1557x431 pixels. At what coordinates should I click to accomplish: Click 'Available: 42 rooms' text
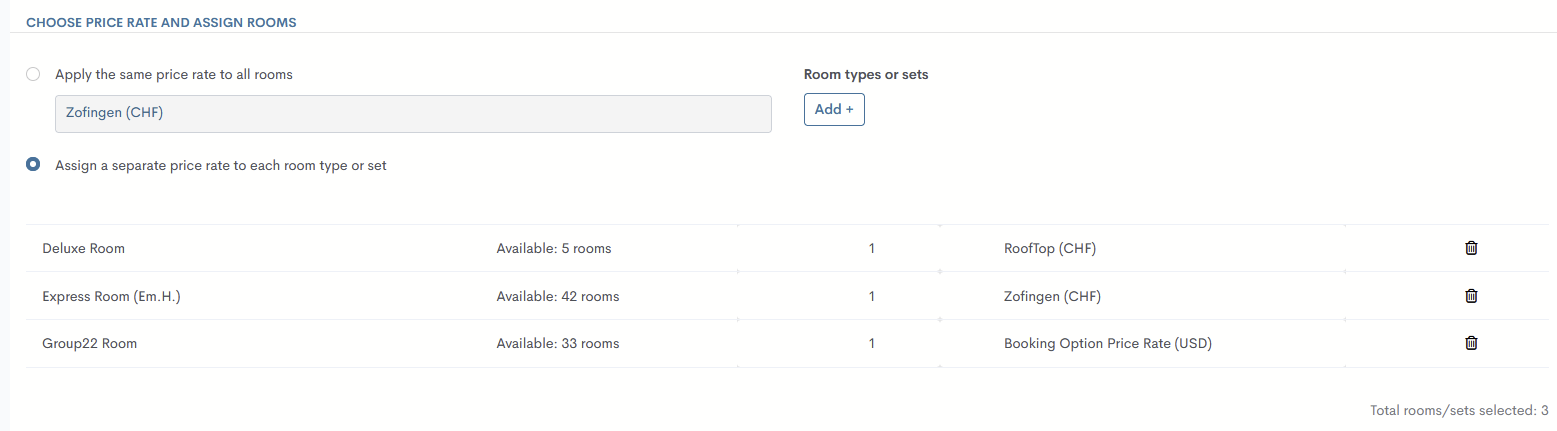tap(558, 296)
